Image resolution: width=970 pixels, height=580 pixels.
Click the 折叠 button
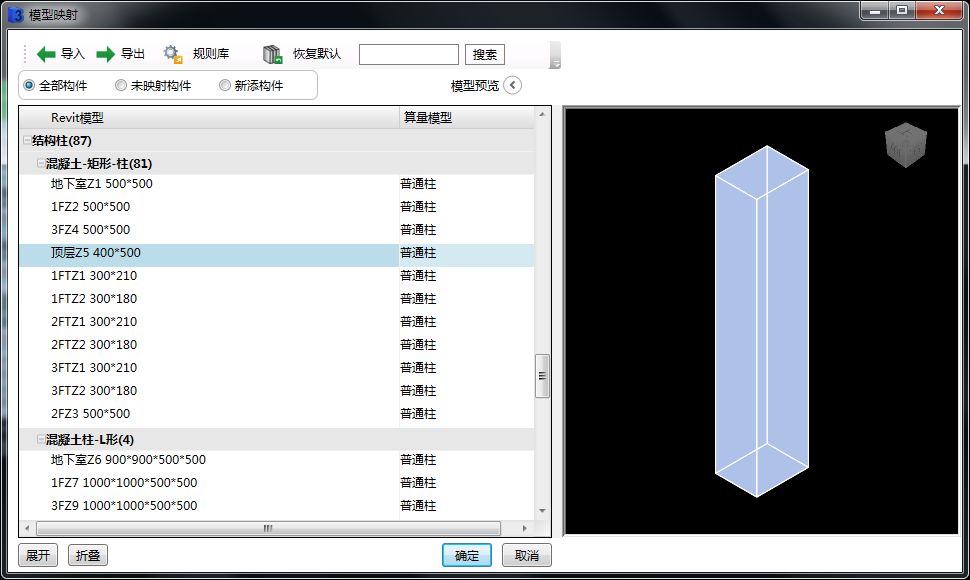(88, 555)
